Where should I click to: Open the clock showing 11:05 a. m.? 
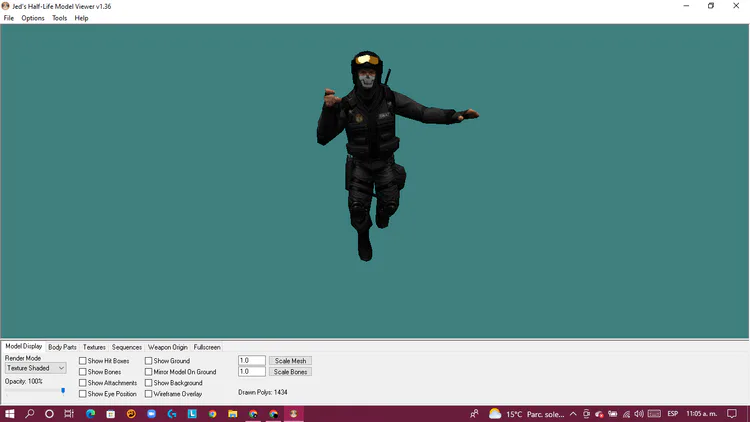(702, 414)
